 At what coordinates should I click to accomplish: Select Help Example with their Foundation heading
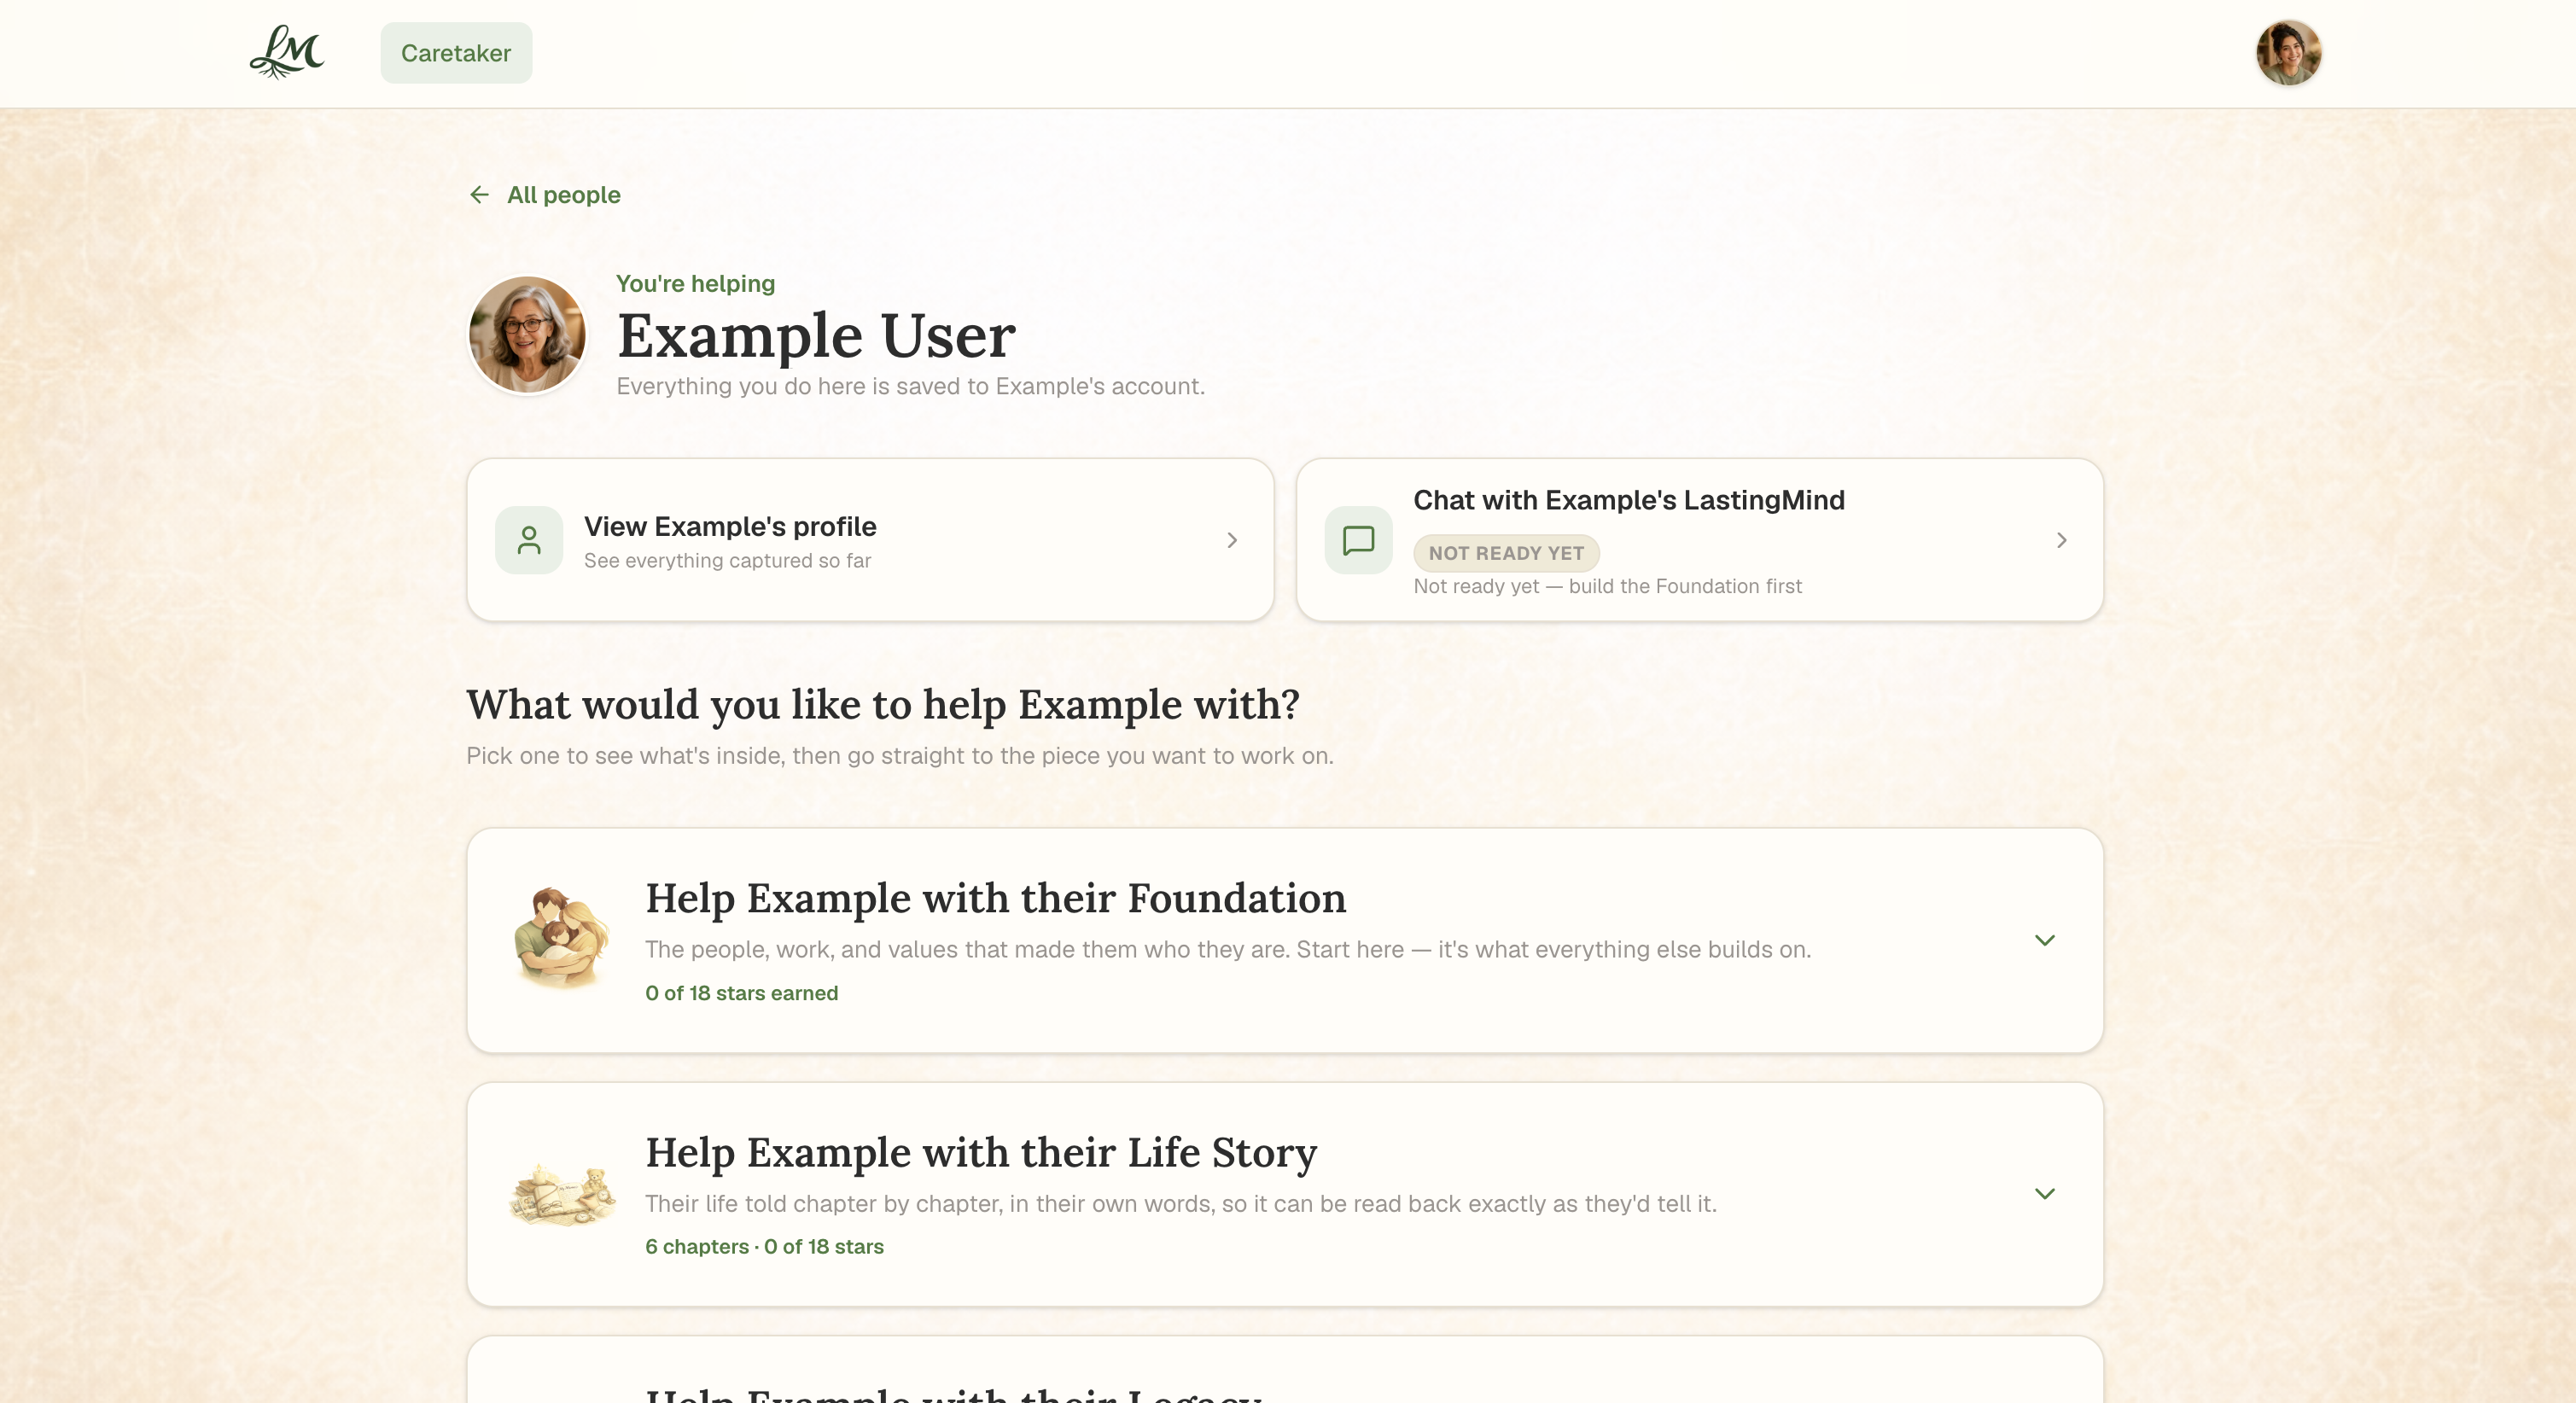pos(995,898)
